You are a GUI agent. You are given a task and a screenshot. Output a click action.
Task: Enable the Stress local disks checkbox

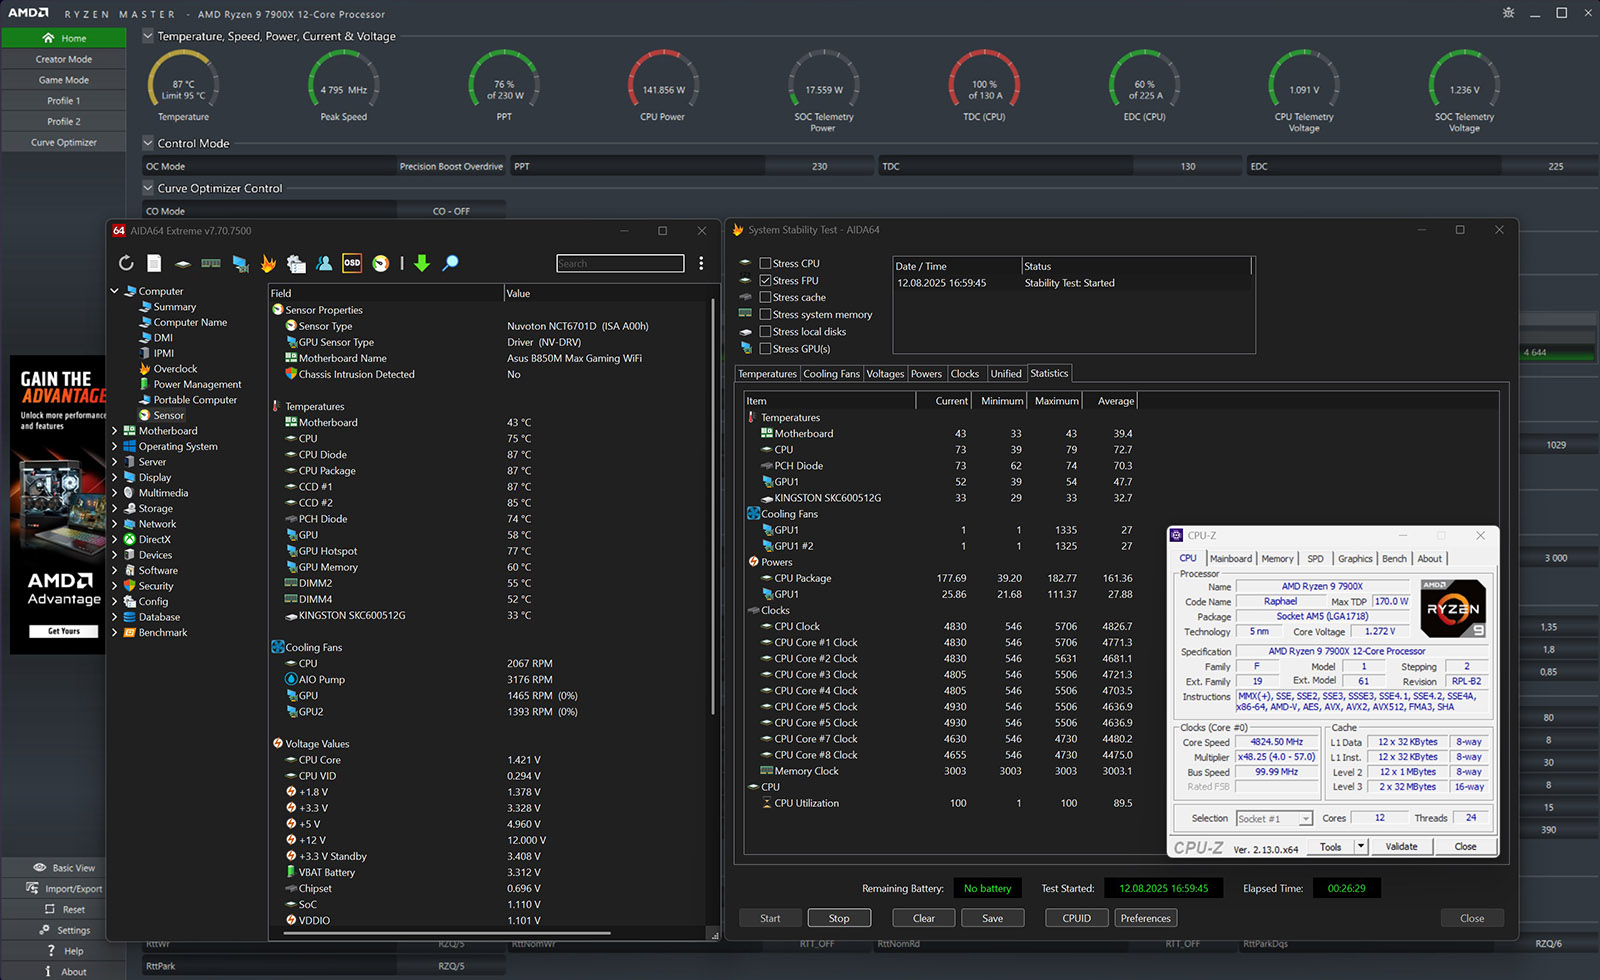[765, 332]
